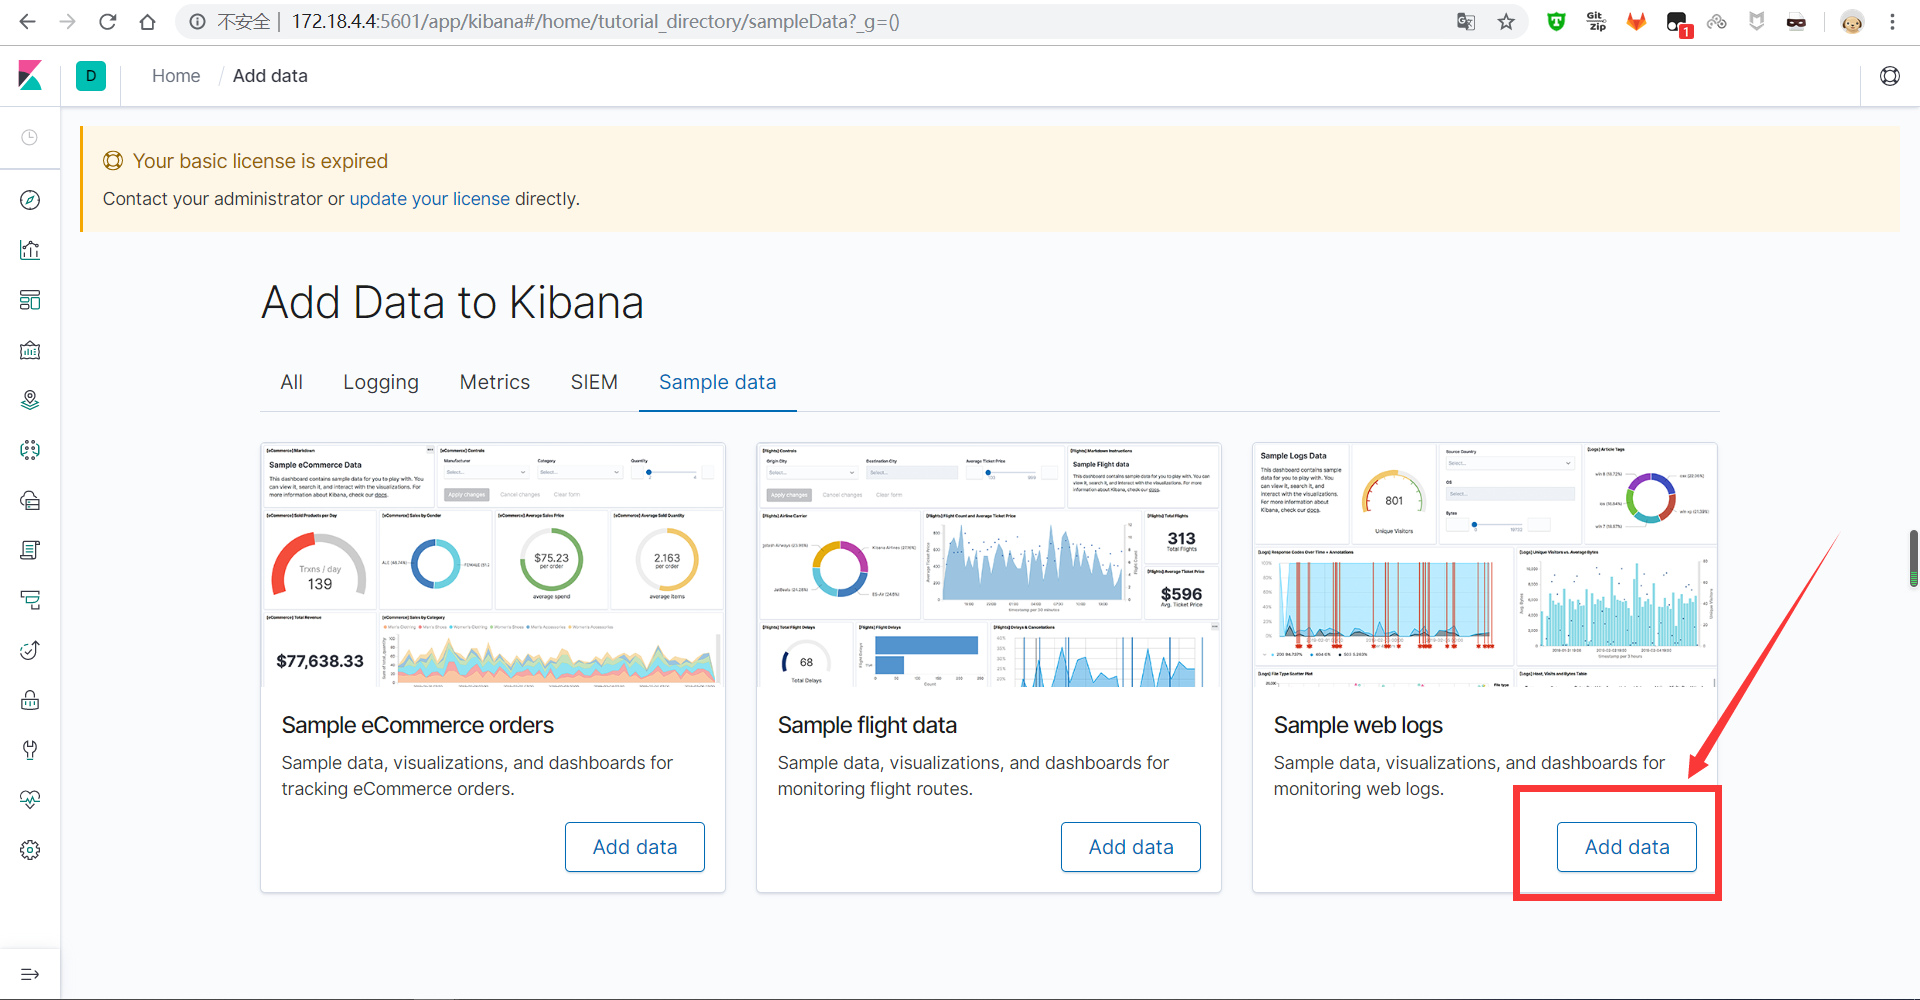The width and height of the screenshot is (1920, 1000).
Task: Expand the sidebar navigation arrow icon
Action: pyautogui.click(x=30, y=974)
